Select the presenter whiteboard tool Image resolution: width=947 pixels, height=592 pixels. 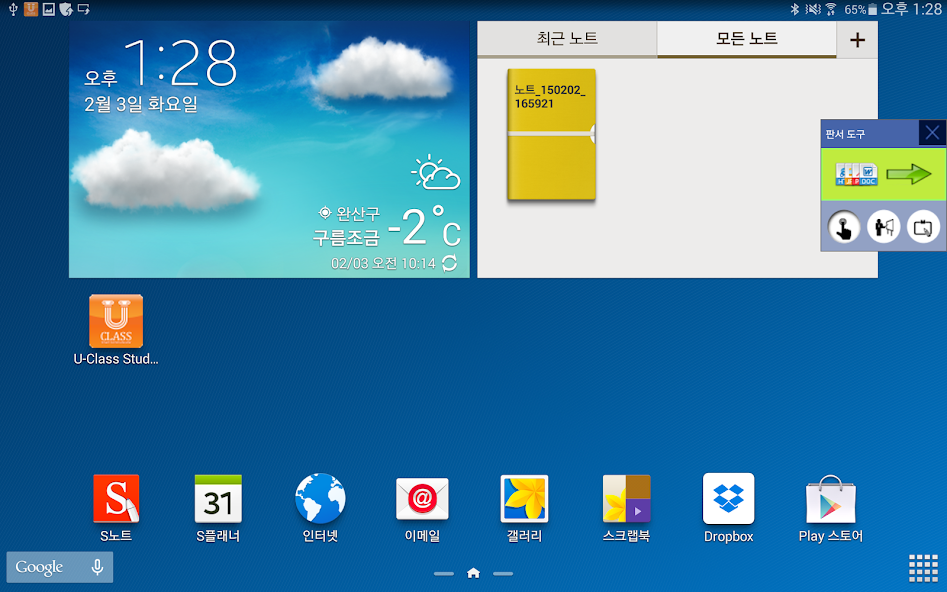(x=883, y=227)
